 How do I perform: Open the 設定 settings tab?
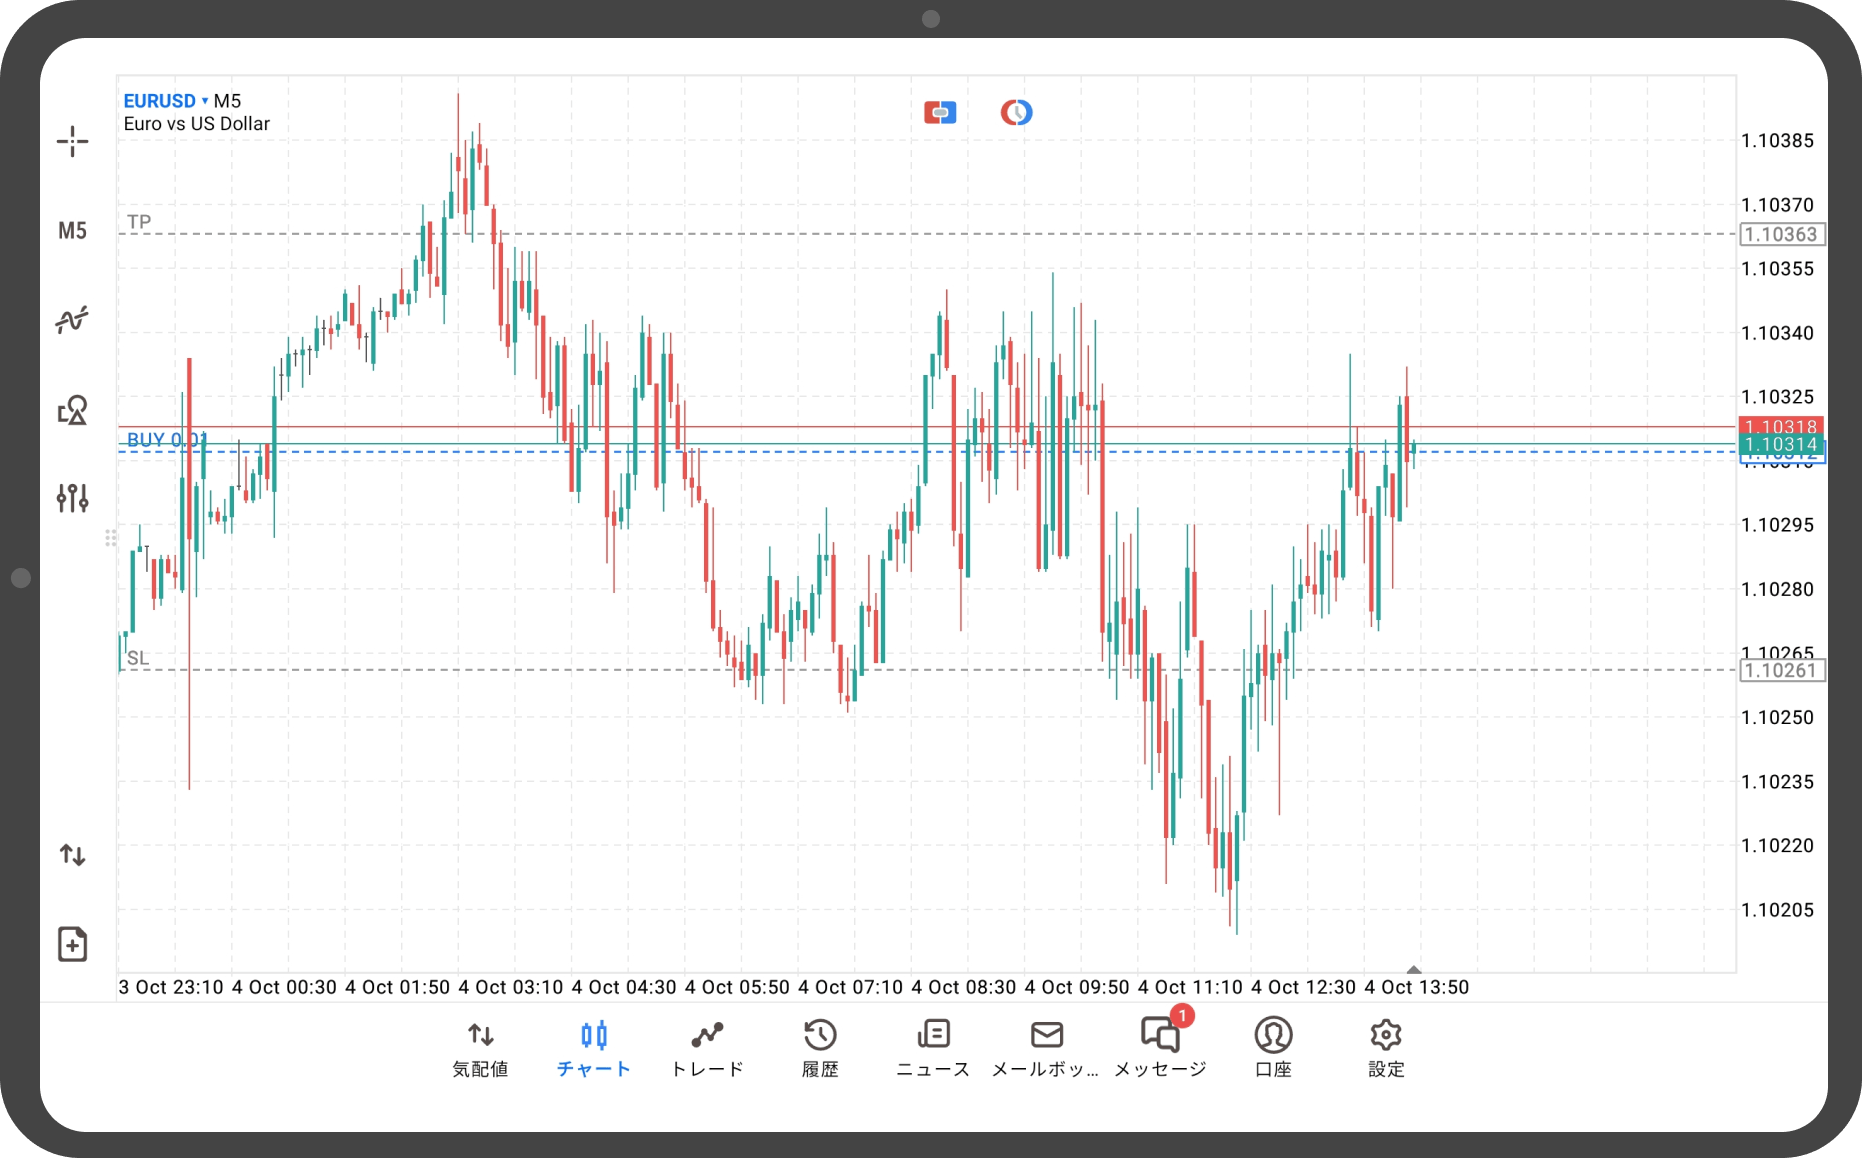pyautogui.click(x=1386, y=1049)
